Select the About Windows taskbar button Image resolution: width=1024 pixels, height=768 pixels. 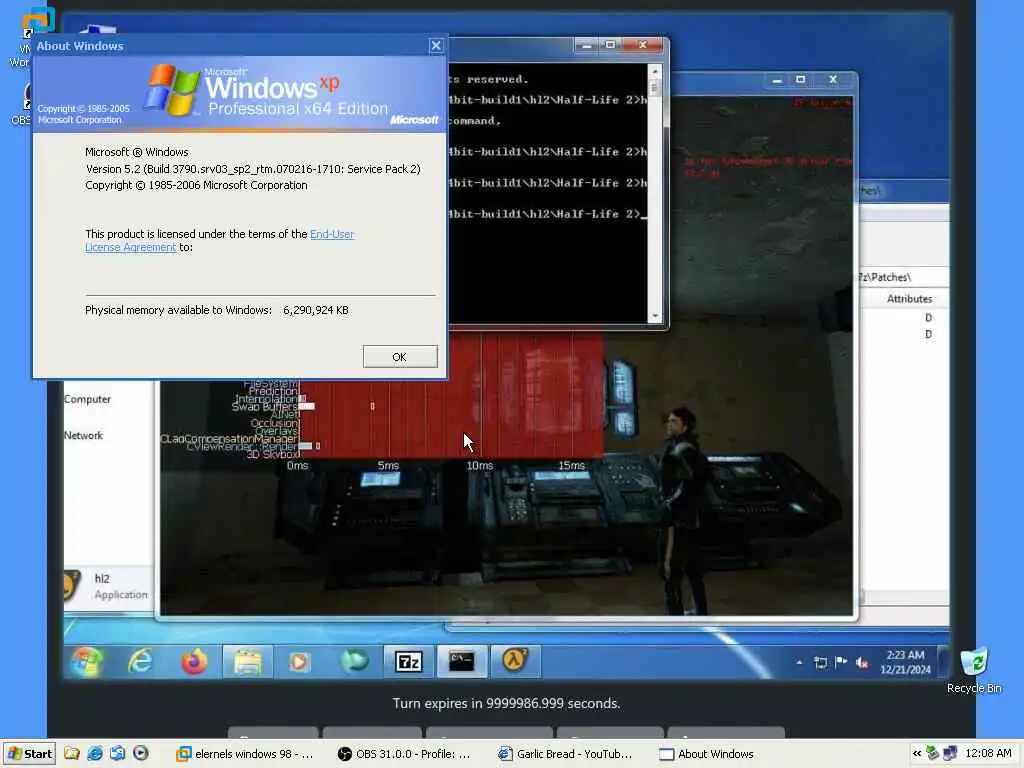coord(726,754)
